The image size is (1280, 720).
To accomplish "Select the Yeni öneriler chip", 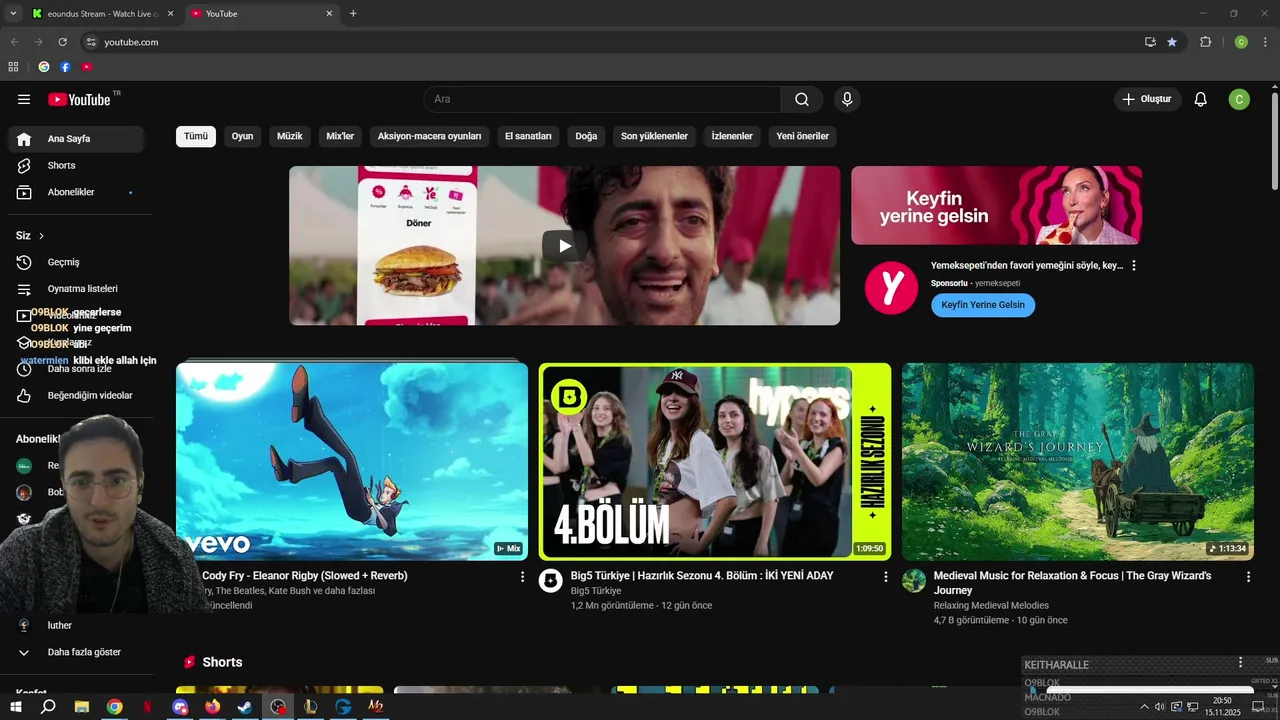I will [x=803, y=136].
